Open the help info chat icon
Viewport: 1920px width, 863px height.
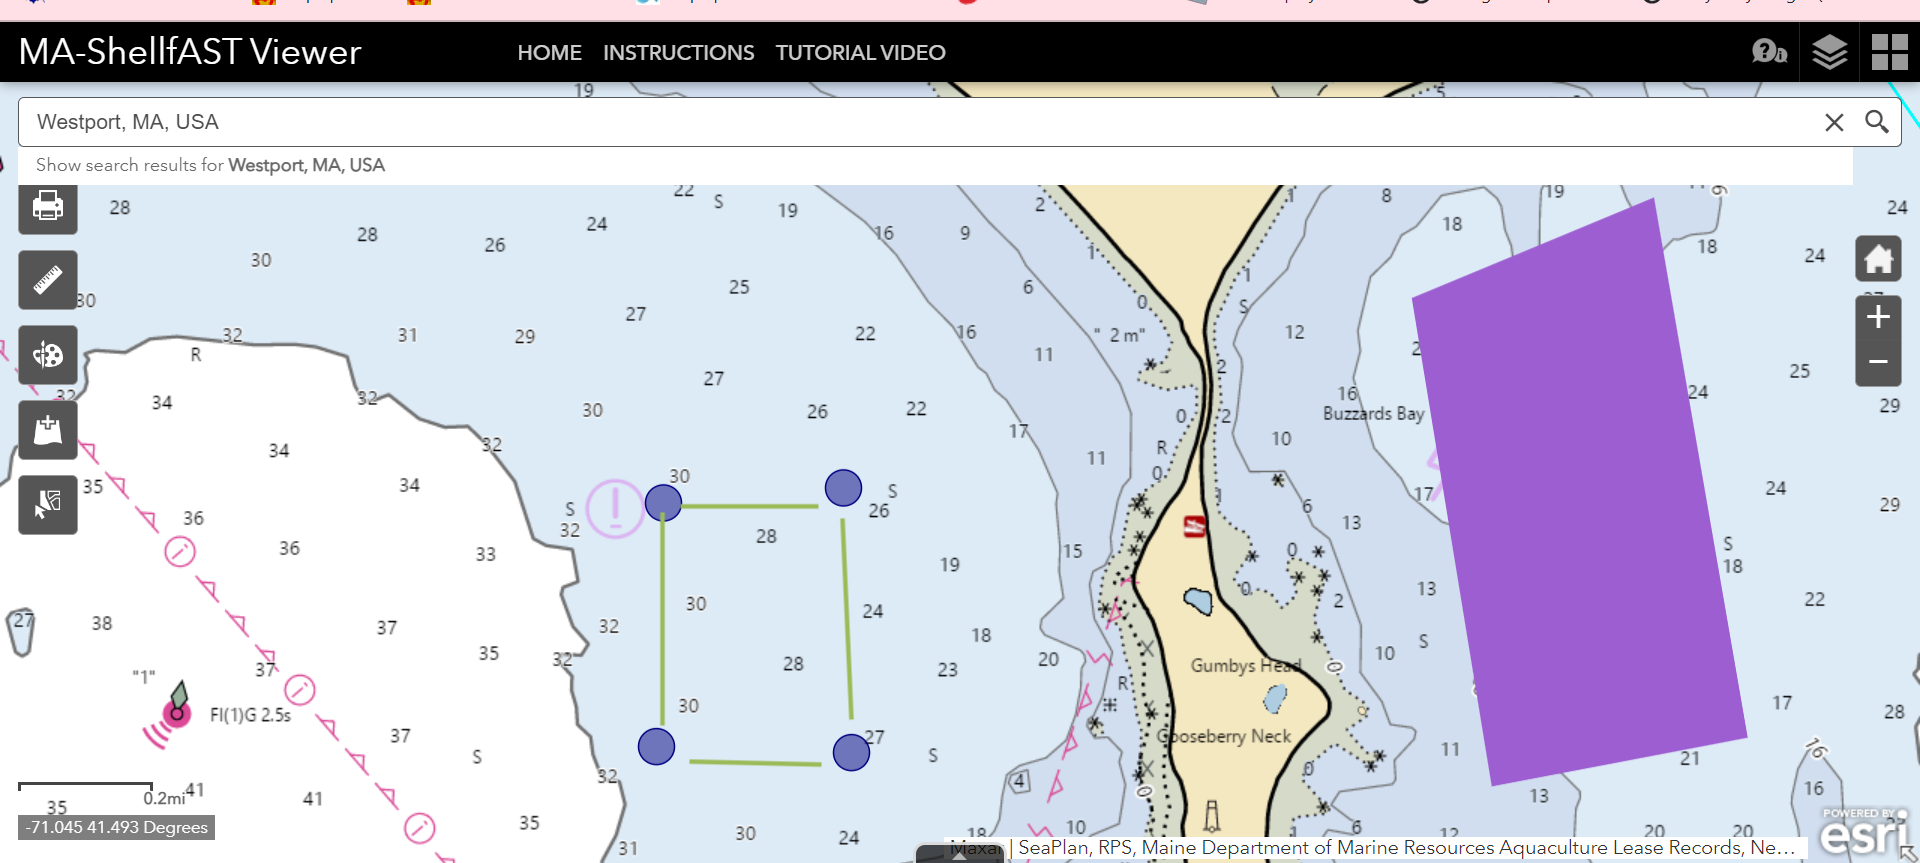1768,52
